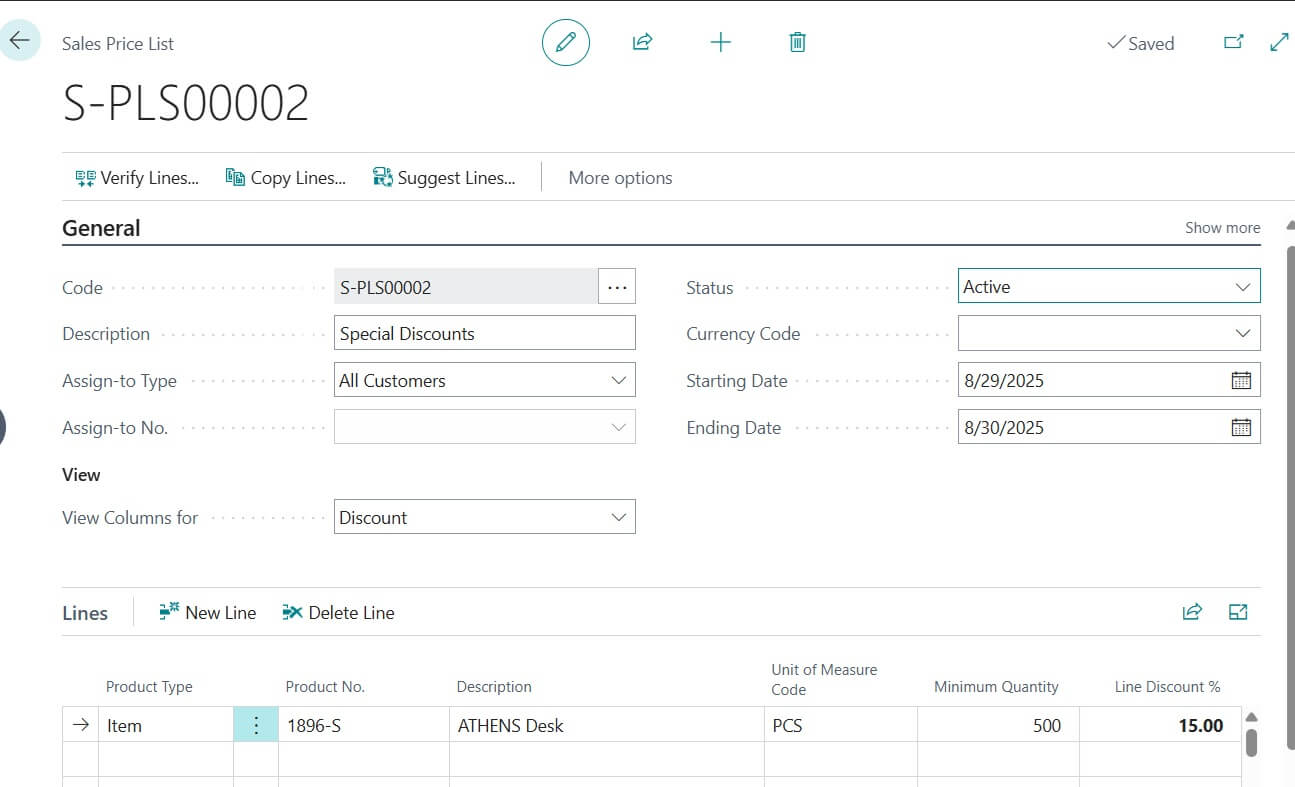1295x787 pixels.
Task: Open the Status dropdown
Action: point(1243,286)
